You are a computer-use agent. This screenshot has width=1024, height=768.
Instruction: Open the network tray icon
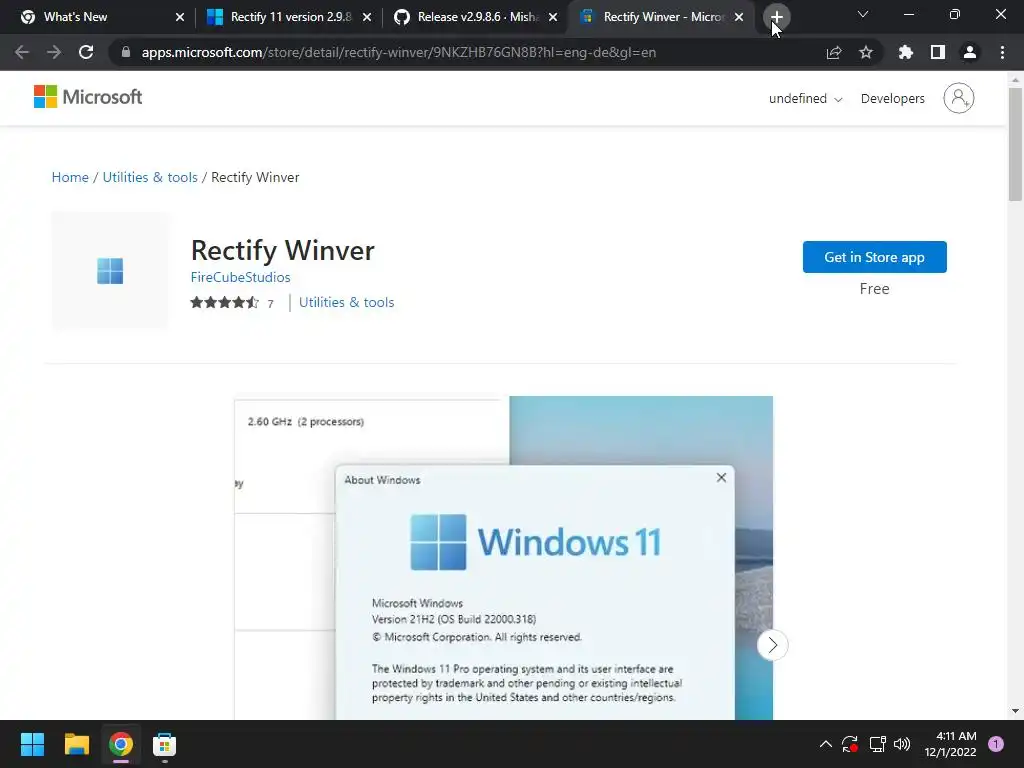click(x=877, y=744)
